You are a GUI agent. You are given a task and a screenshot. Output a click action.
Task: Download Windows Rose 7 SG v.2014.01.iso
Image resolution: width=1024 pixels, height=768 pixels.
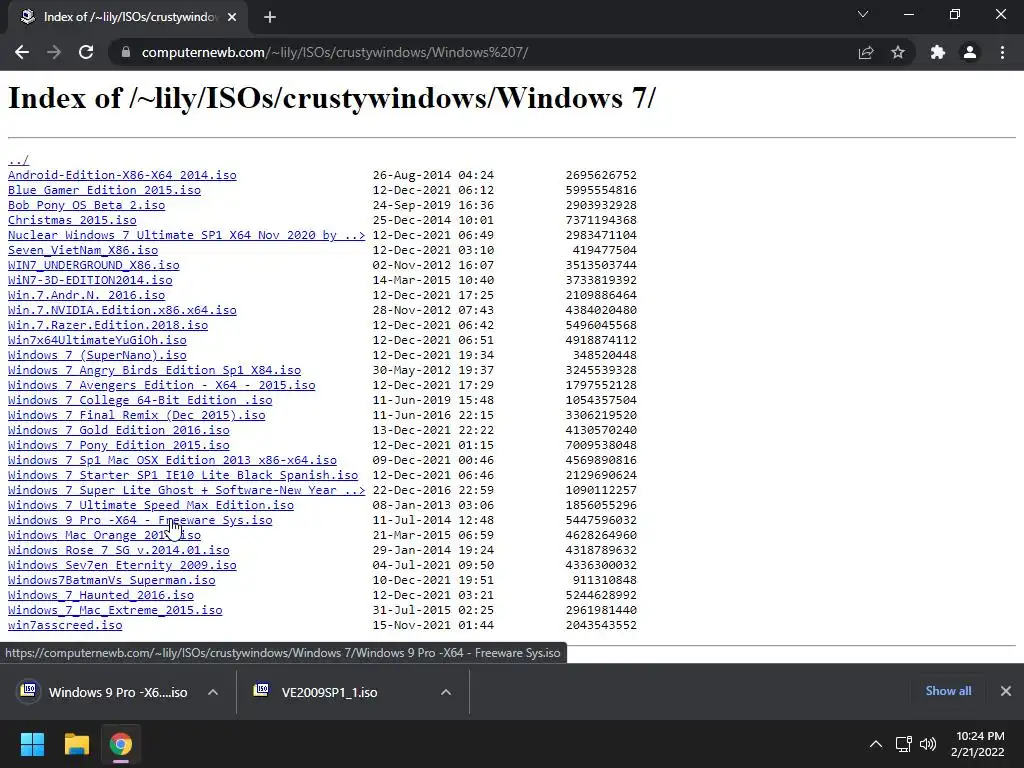(119, 551)
